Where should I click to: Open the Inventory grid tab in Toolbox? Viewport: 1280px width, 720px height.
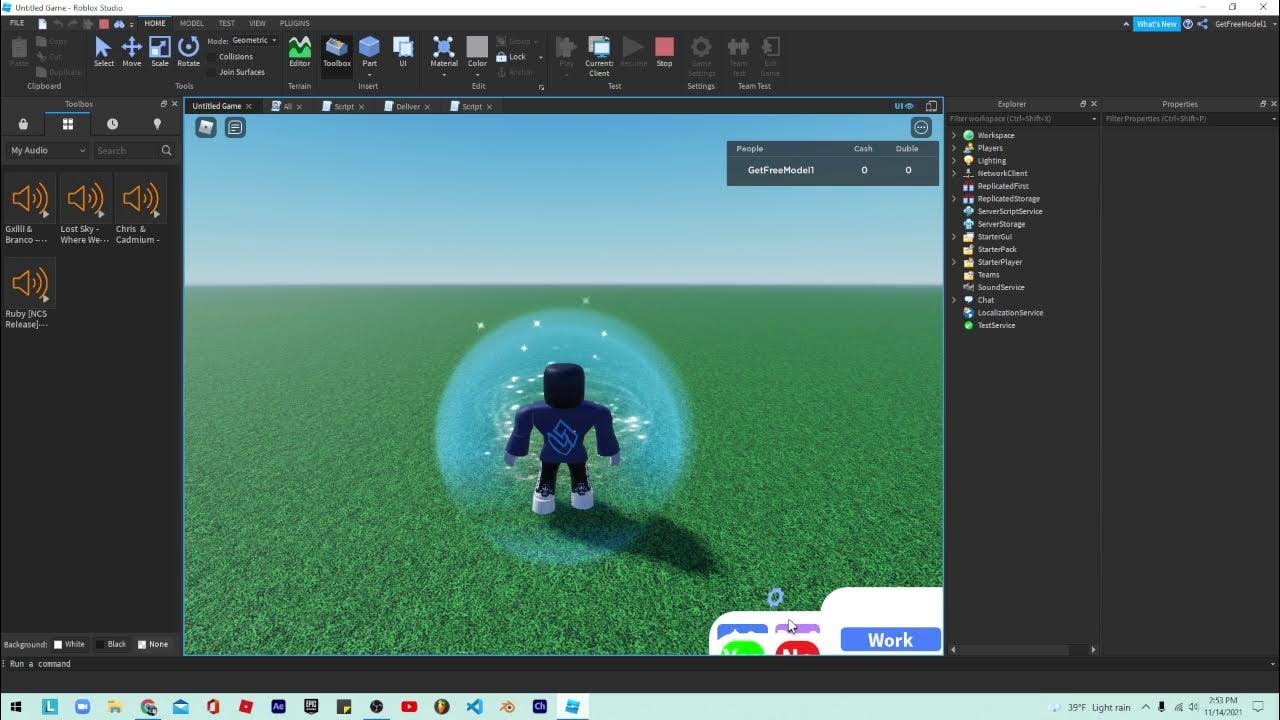pos(68,124)
